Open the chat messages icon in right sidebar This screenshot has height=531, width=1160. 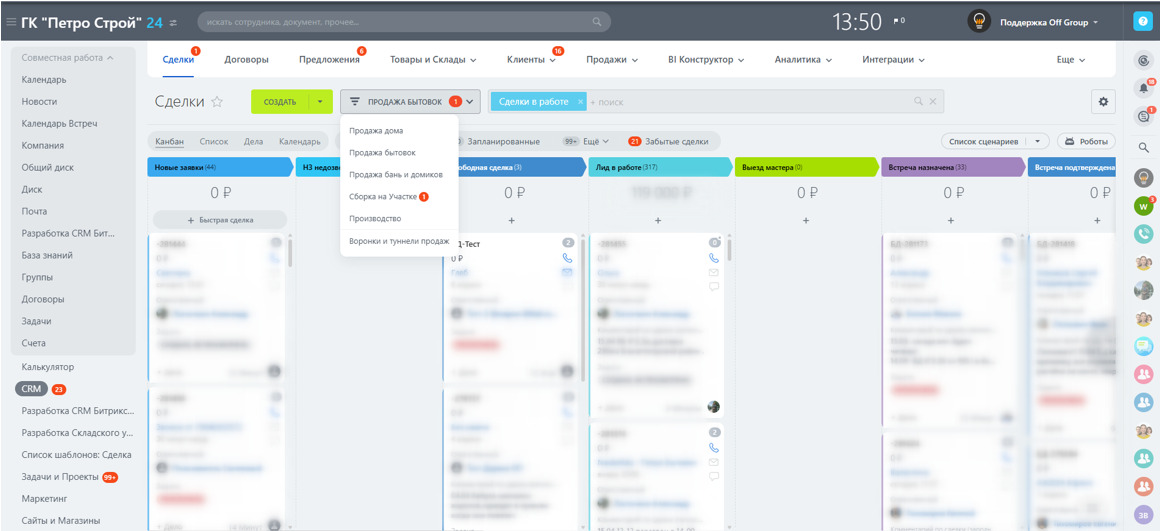click(x=1144, y=115)
